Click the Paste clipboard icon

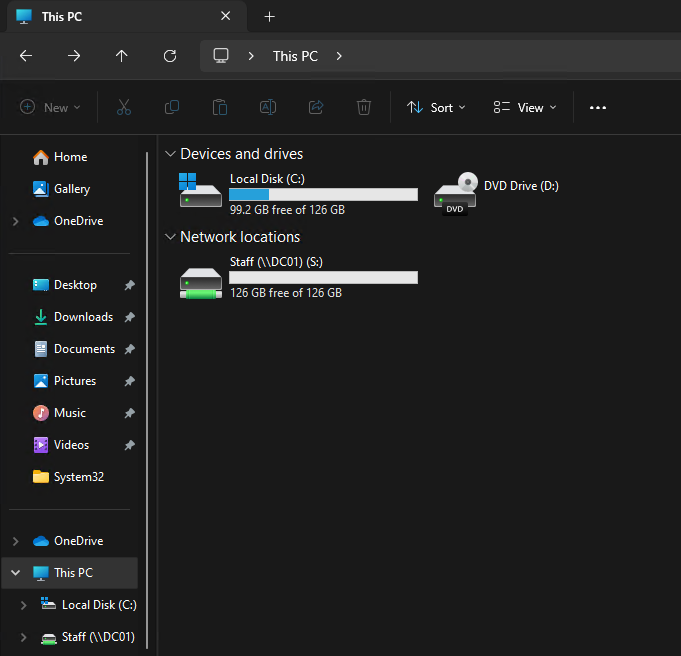click(220, 107)
